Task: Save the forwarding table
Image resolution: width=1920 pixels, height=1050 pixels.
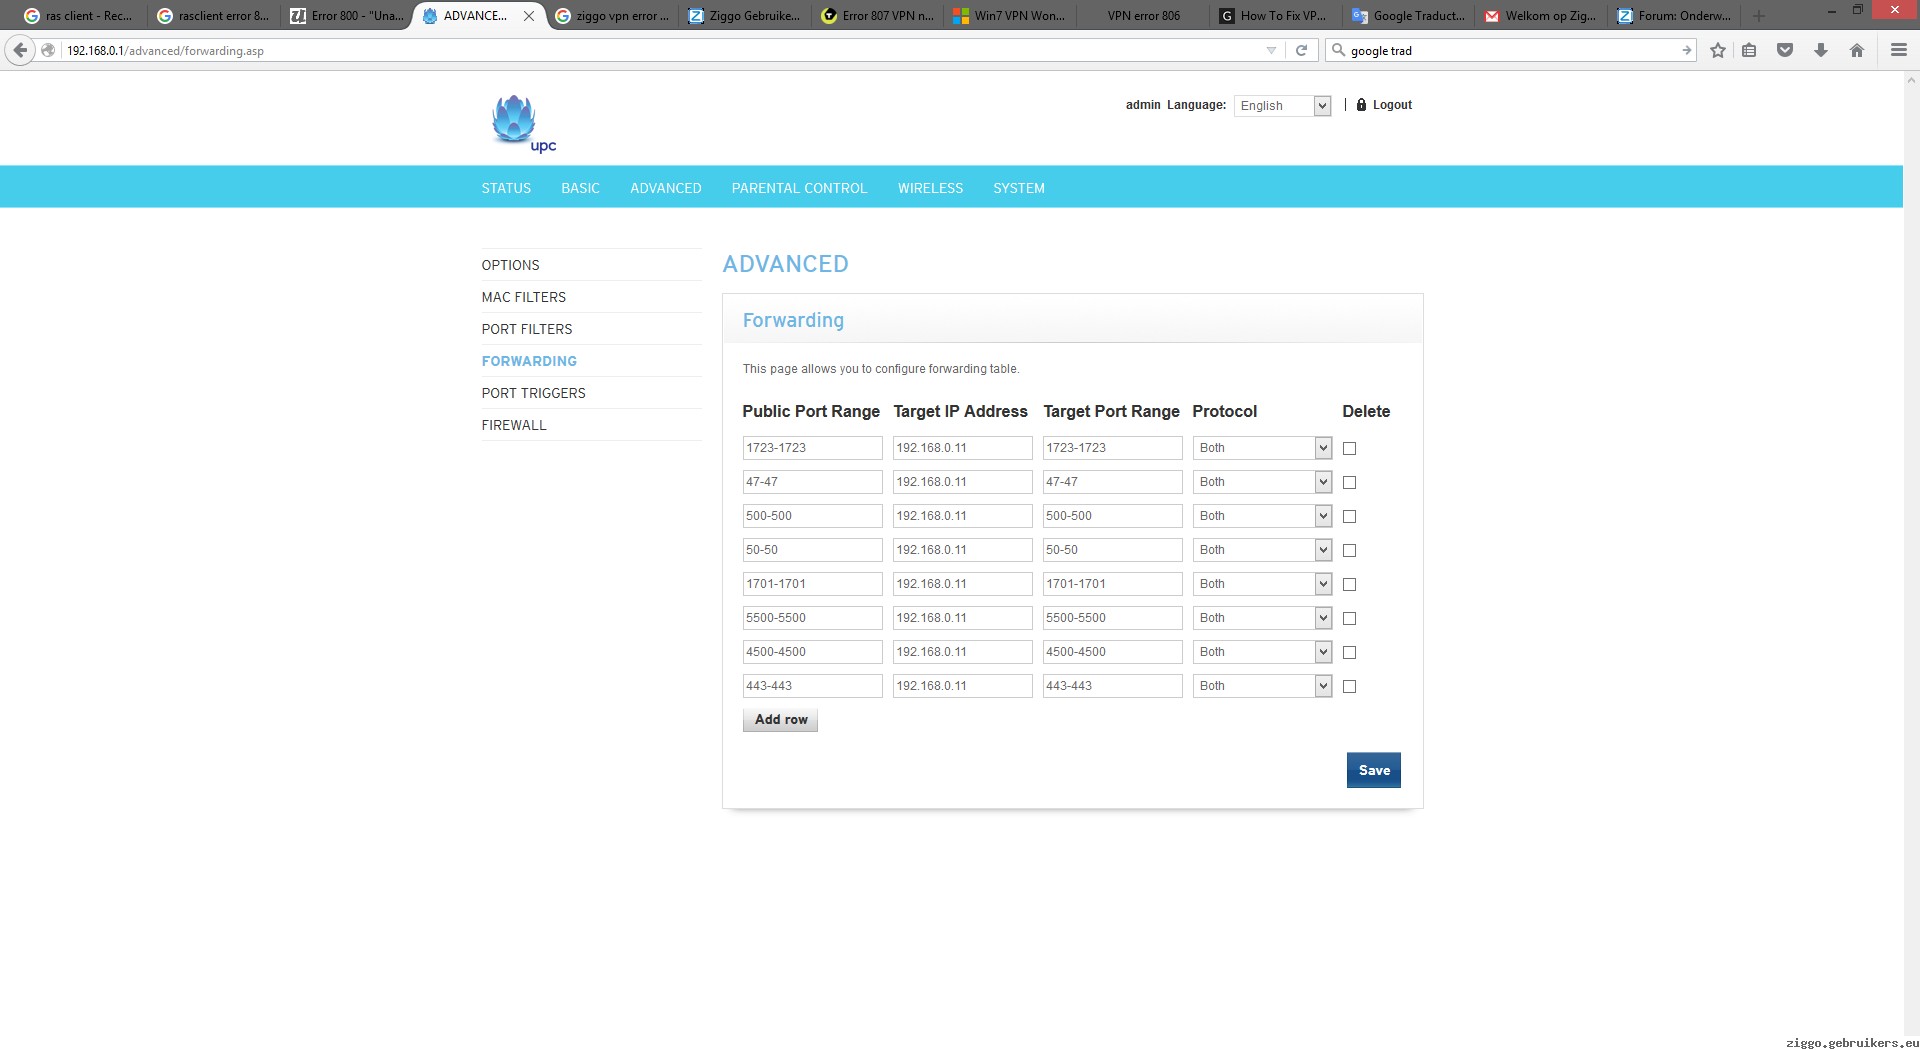Action: (x=1373, y=770)
